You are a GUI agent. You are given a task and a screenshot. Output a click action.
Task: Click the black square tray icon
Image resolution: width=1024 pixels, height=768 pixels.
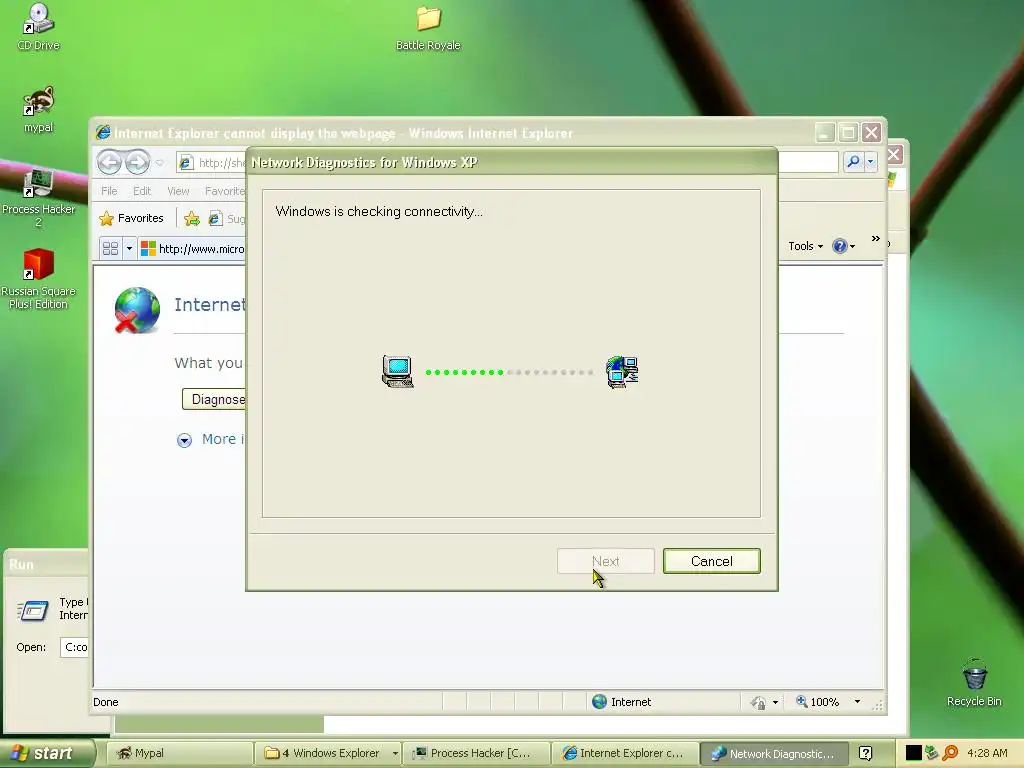(x=914, y=753)
